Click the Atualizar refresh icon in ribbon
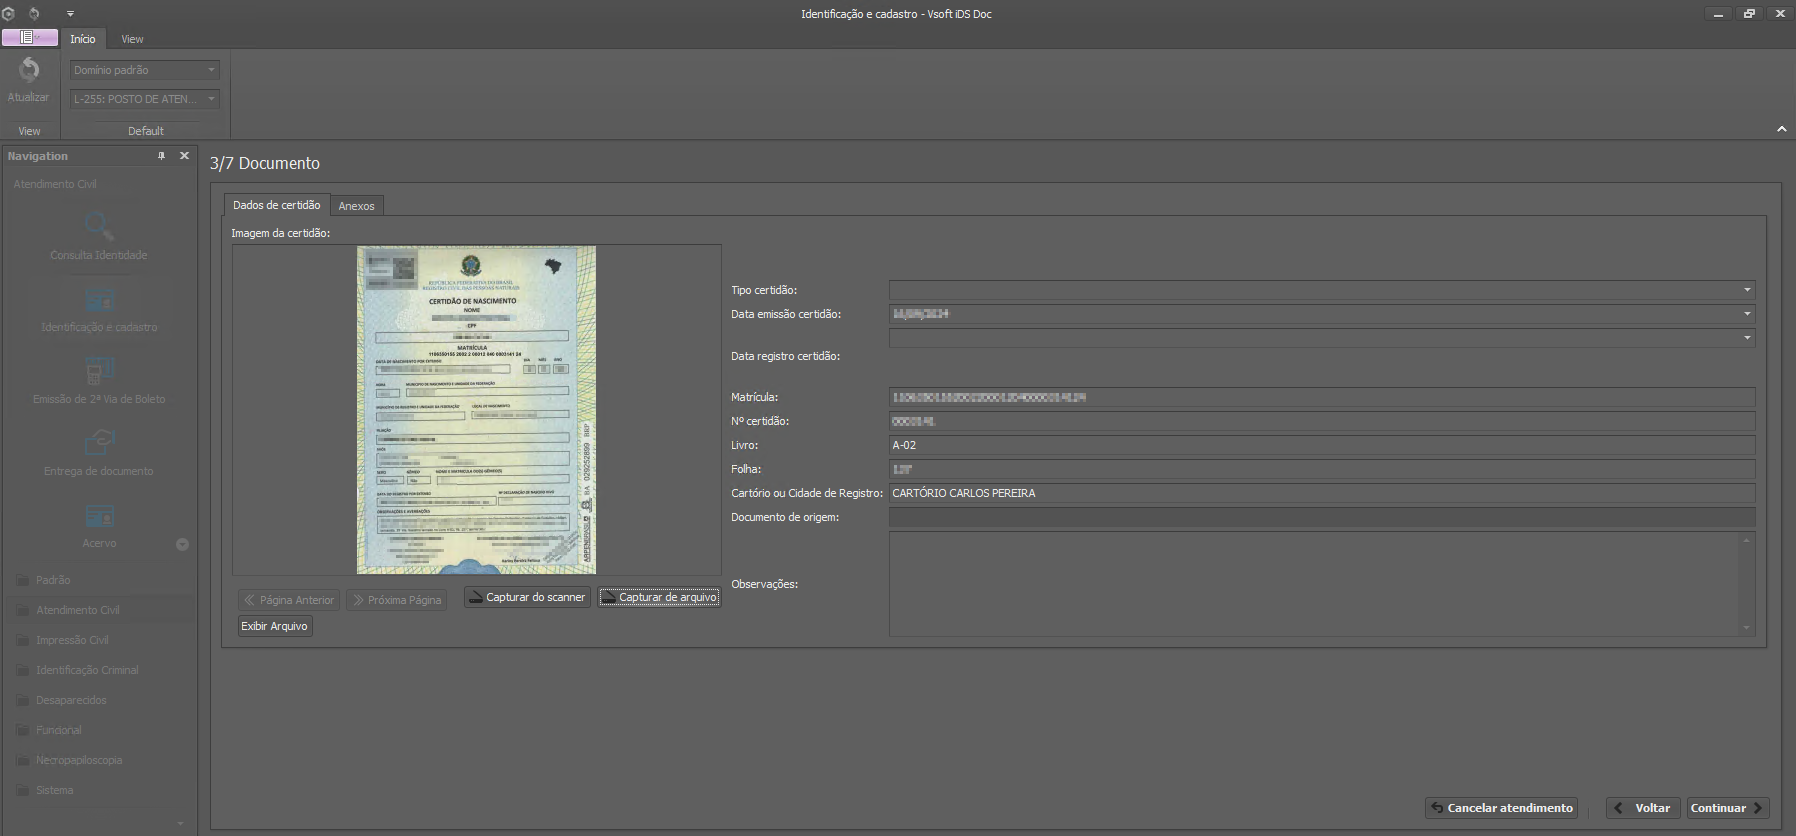 click(29, 70)
